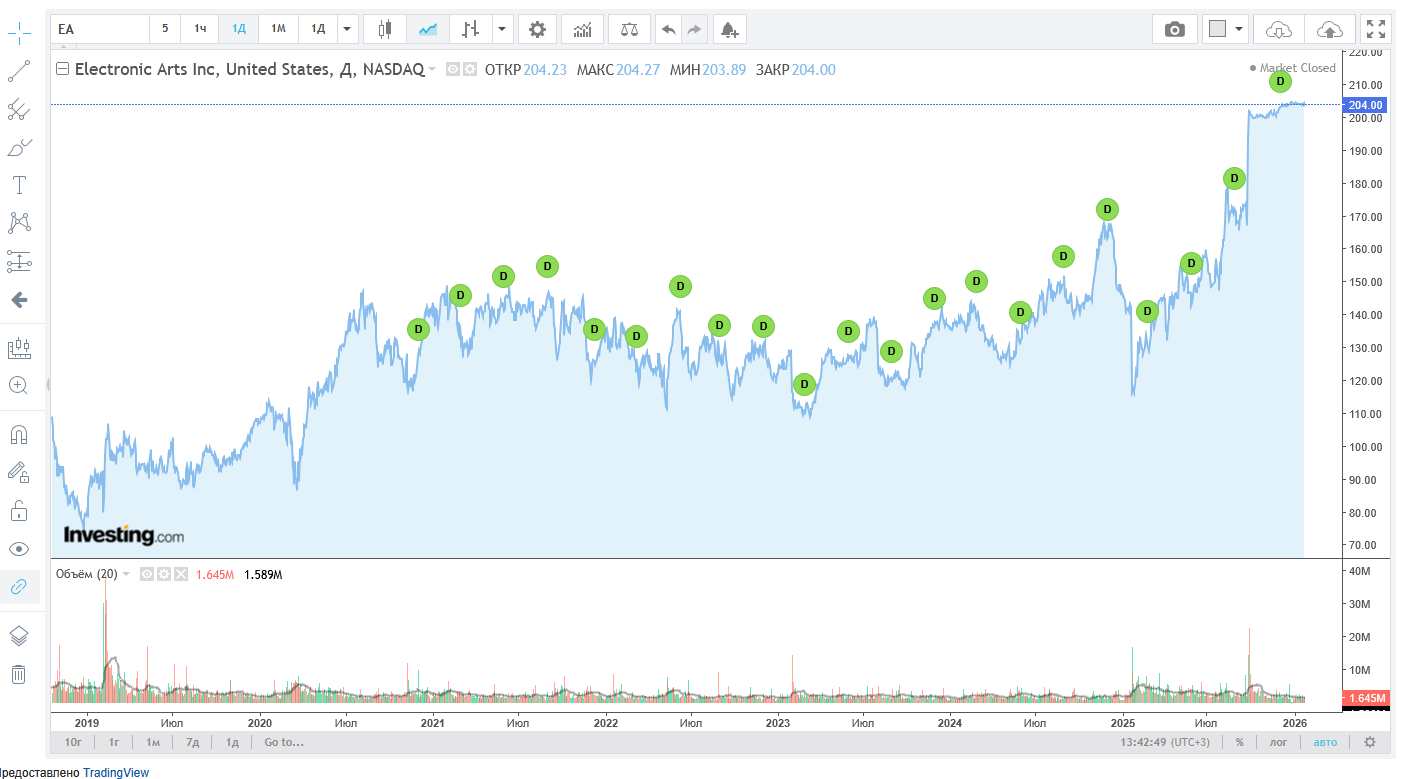Click the layout color square swatch
1402x779 pixels.
point(1217,29)
